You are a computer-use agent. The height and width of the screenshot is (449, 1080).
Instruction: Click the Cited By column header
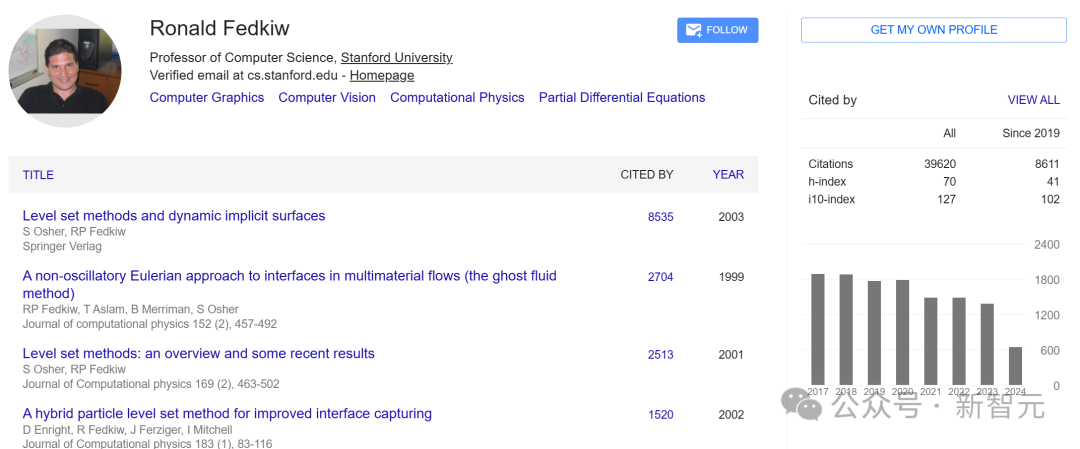pyautogui.click(x=646, y=175)
